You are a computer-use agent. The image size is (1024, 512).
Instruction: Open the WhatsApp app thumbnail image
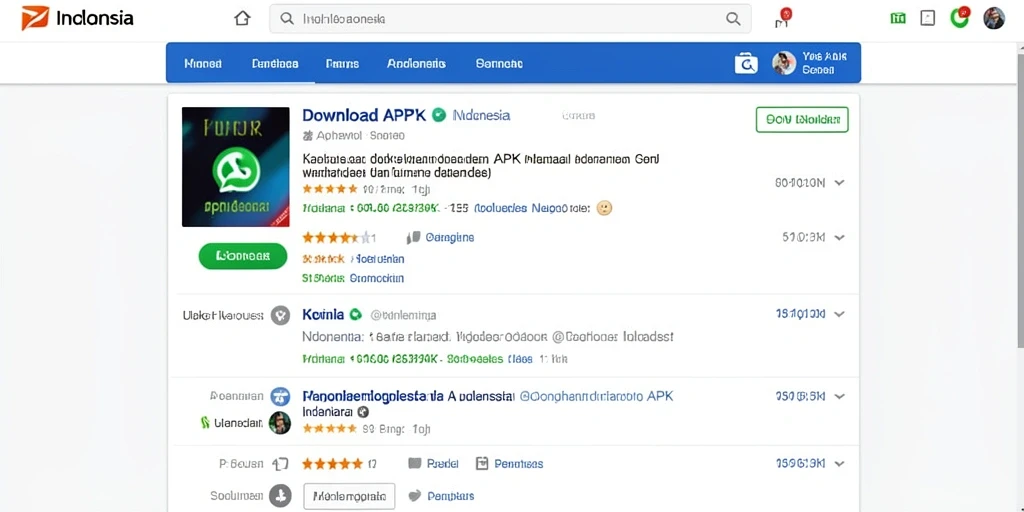[236, 167]
